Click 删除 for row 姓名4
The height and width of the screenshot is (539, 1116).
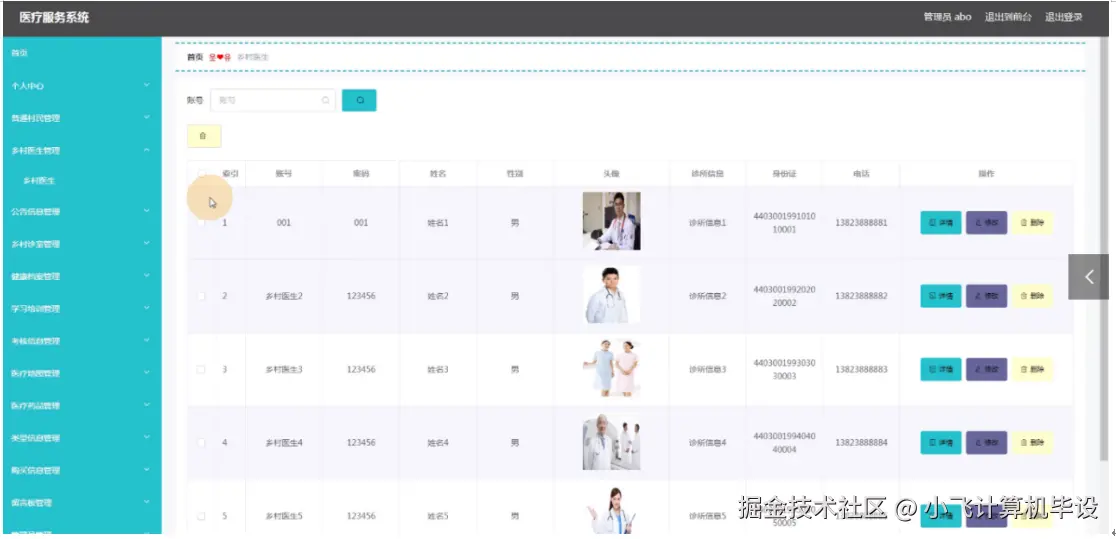click(1032, 443)
